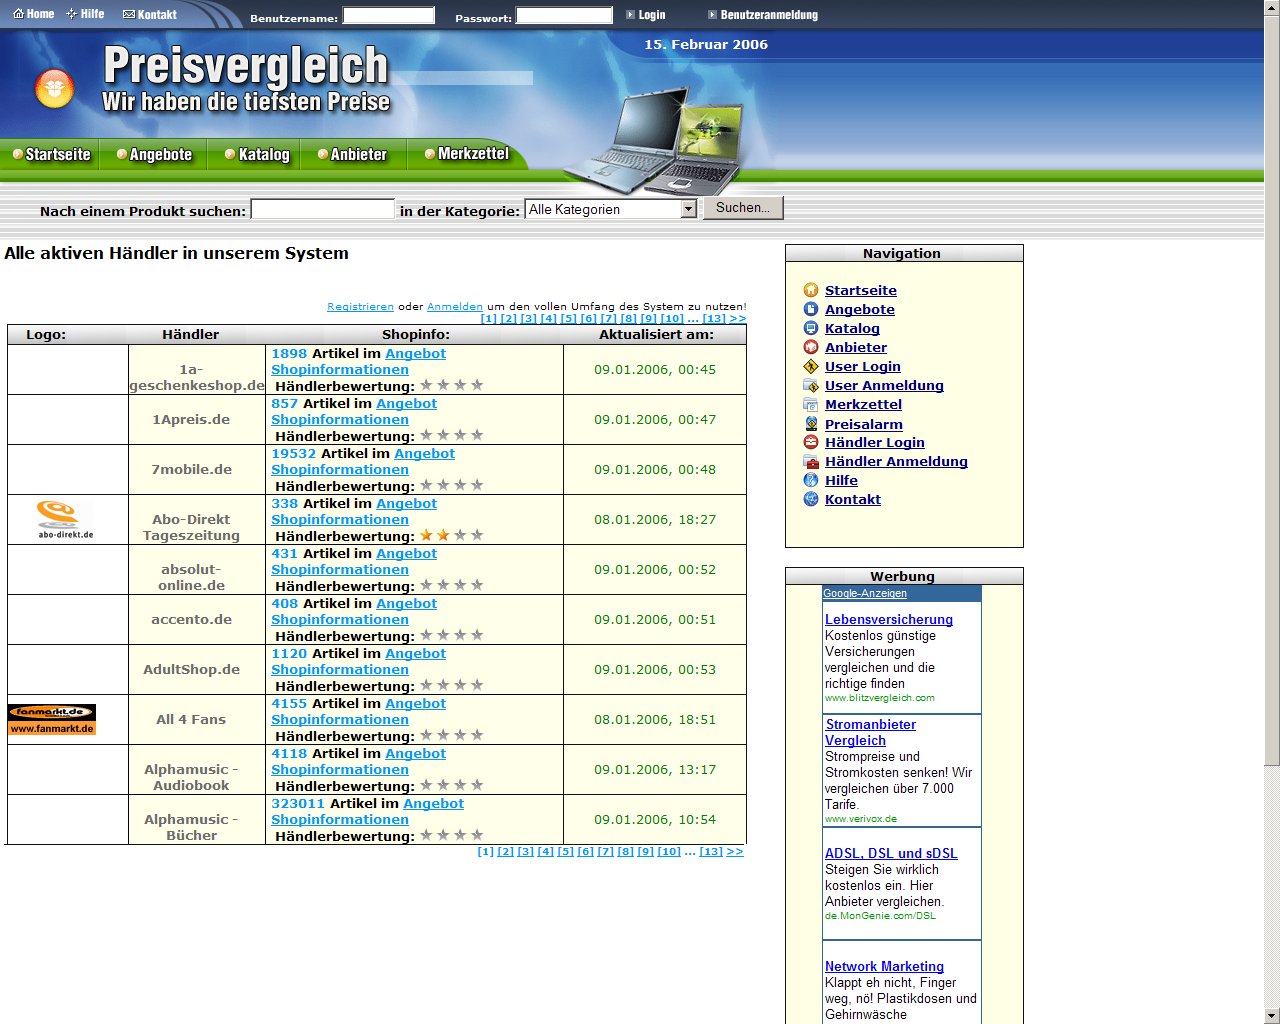Open the Stromanbieter Vergleich ad link

[x=870, y=732]
